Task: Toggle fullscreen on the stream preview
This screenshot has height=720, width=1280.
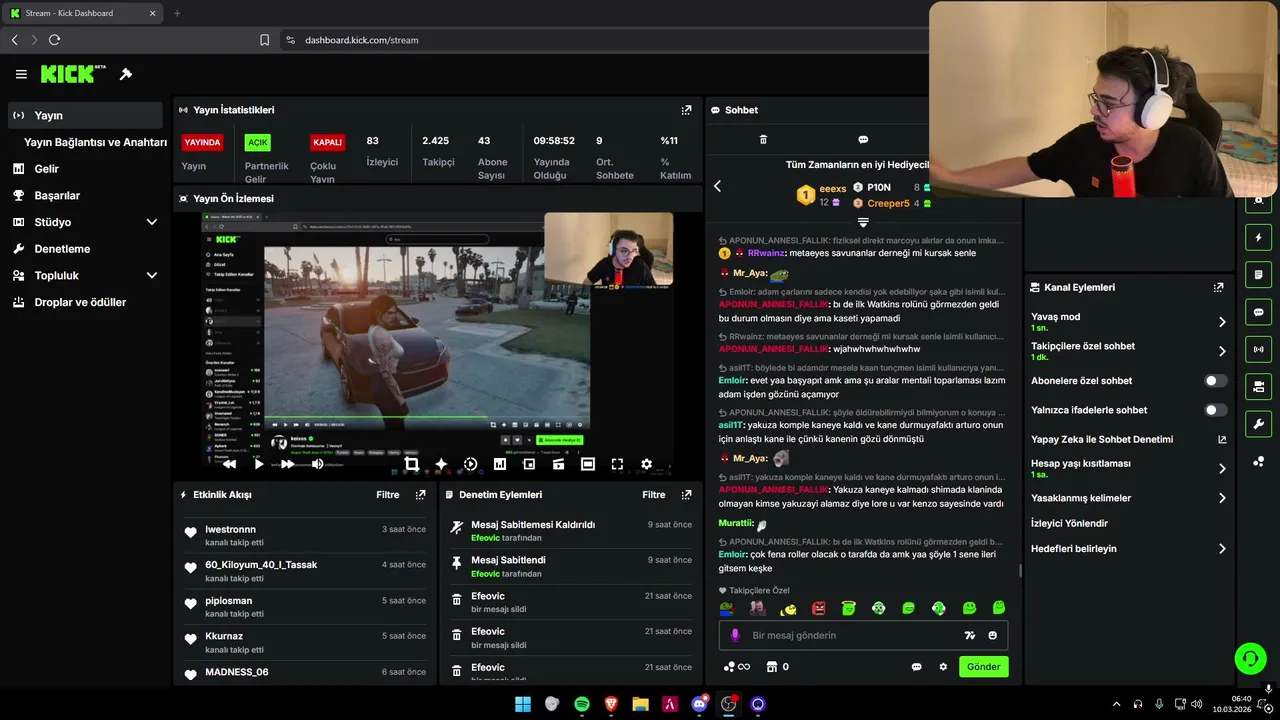Action: click(617, 464)
